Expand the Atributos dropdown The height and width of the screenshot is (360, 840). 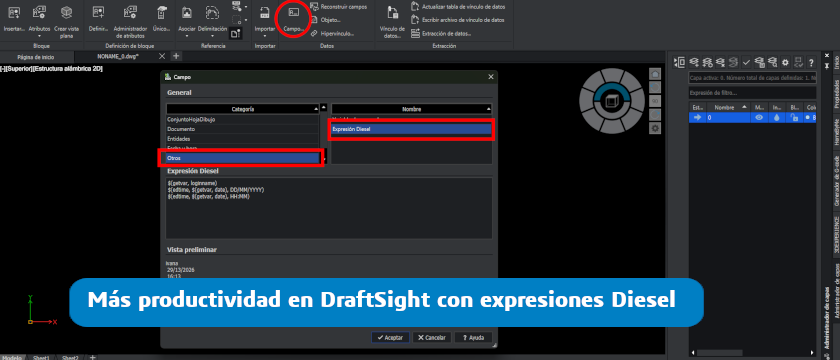[x=39, y=36]
